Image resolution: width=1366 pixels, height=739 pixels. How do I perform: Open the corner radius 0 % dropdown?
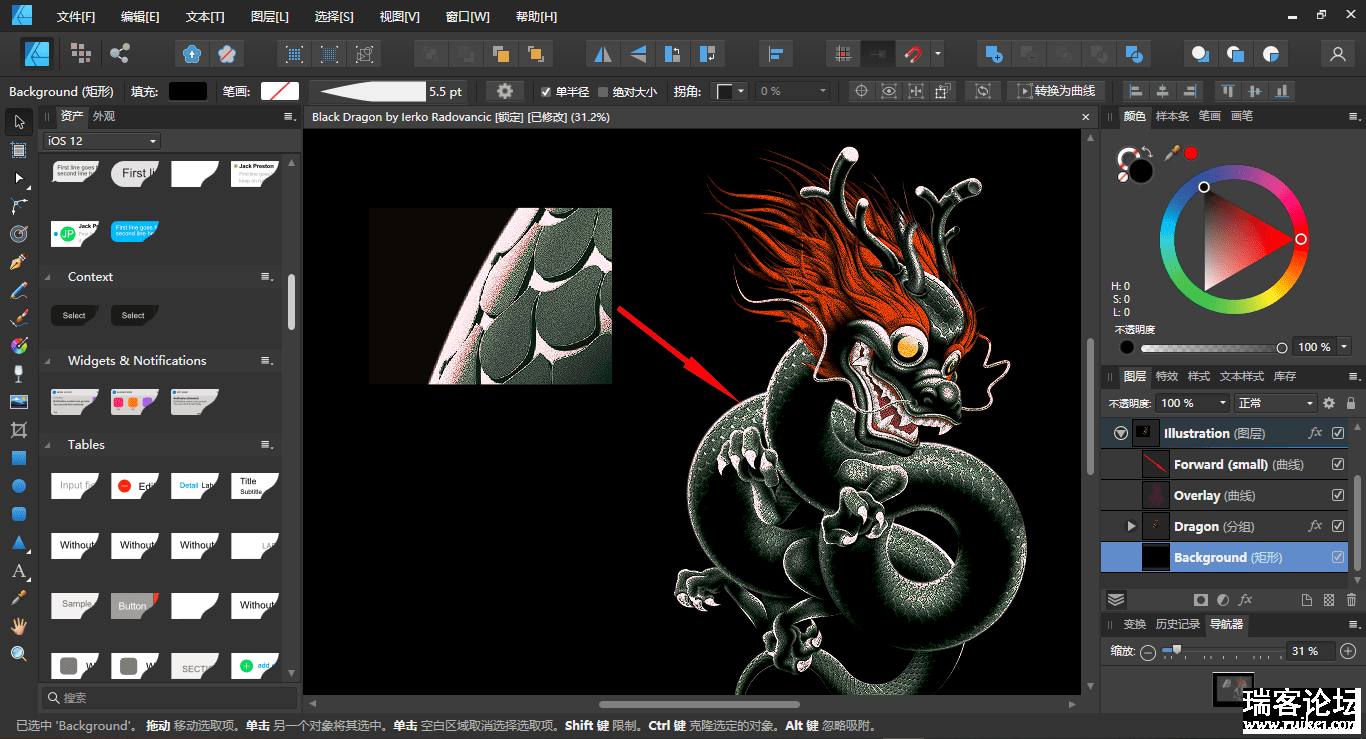click(793, 91)
